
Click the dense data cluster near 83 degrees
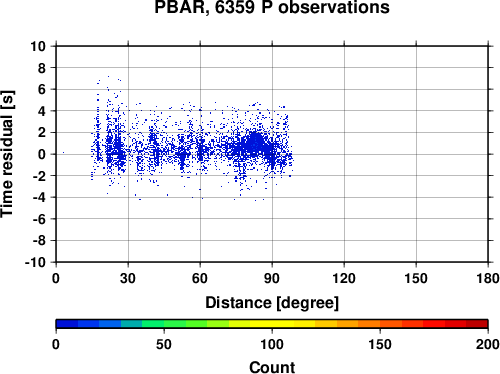tap(255, 143)
